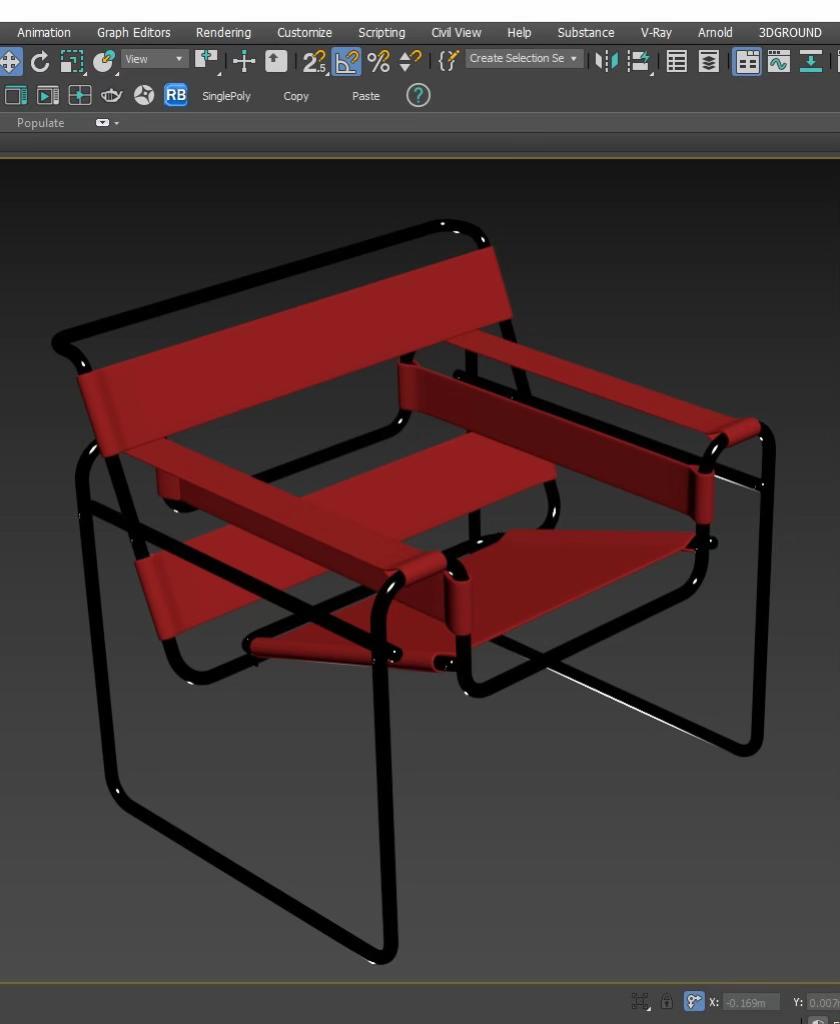This screenshot has height=1024, width=840.
Task: Click the X coordinate input field
Action: (x=751, y=1002)
